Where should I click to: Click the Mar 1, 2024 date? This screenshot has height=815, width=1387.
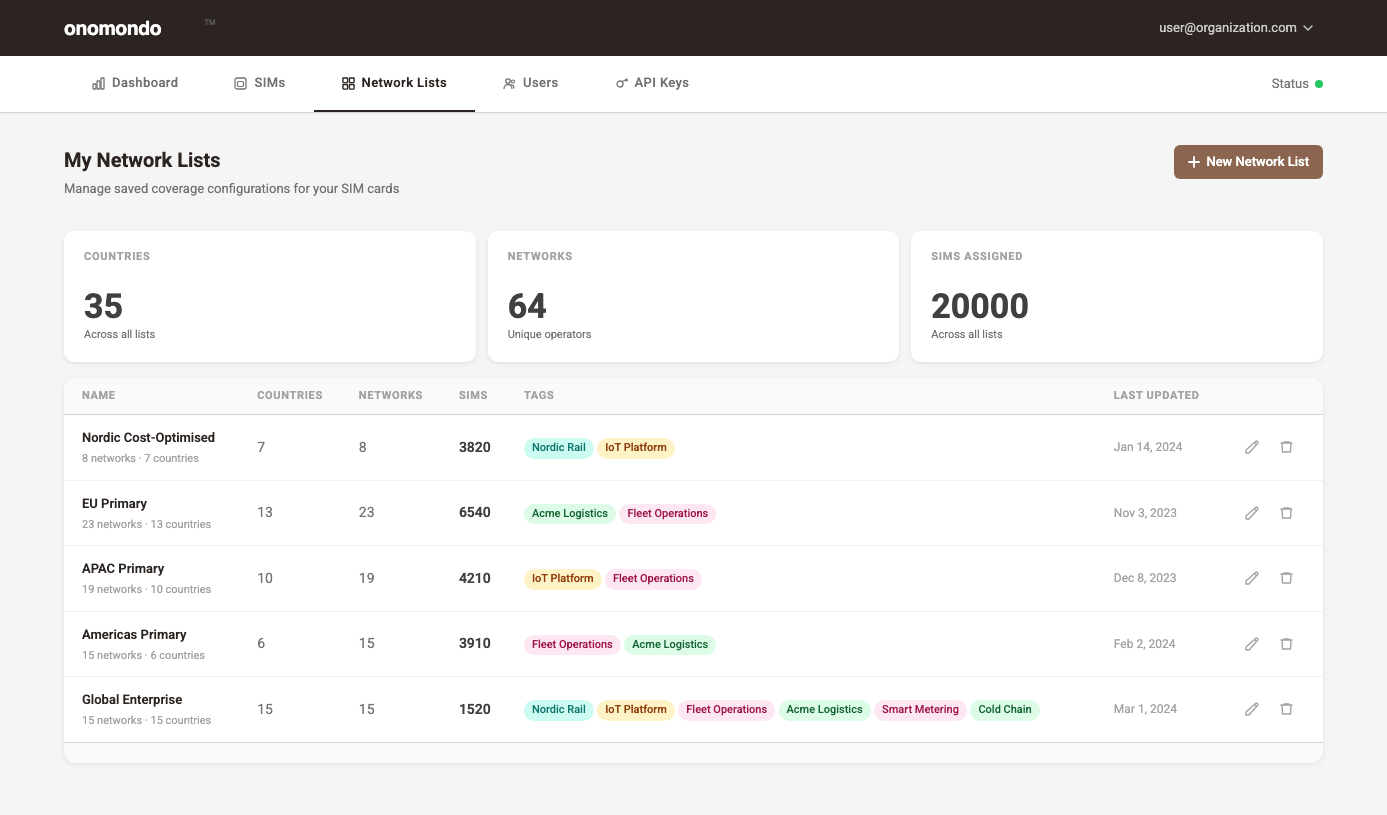point(1145,709)
